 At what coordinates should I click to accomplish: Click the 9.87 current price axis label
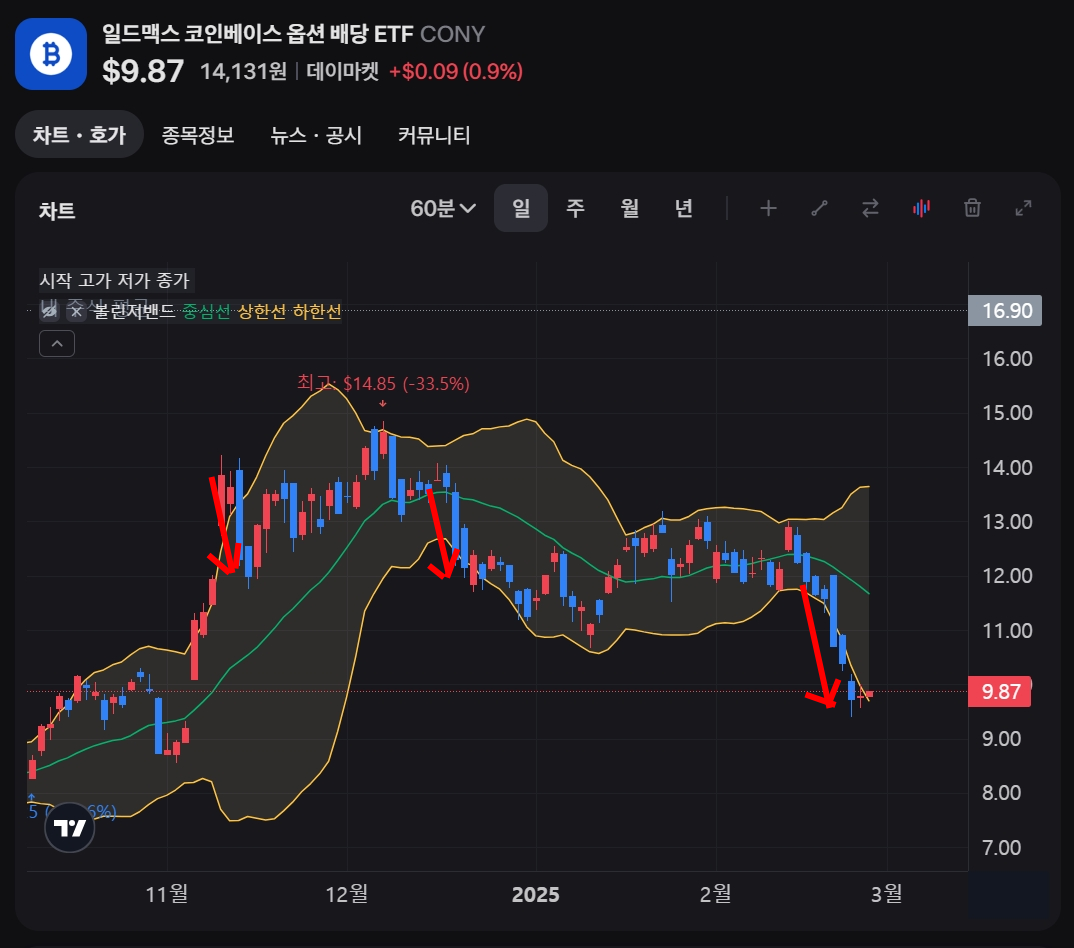999,691
